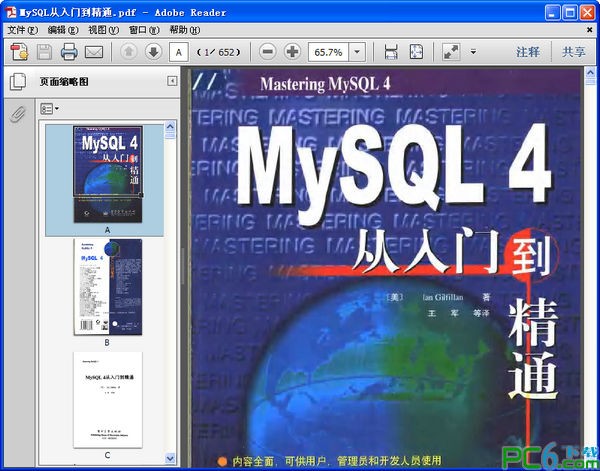This screenshot has width=600, height=471.
Task: Click thumbnail panel scroll down arrow
Action: [170, 458]
